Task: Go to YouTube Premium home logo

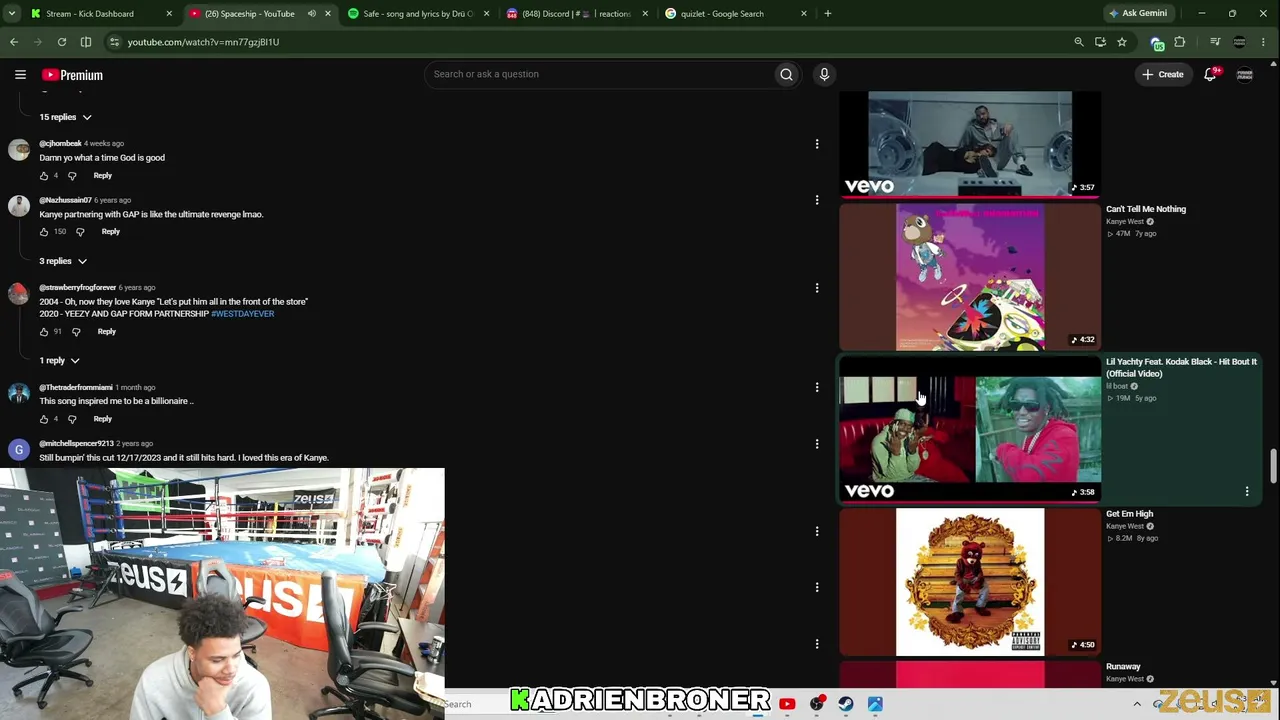Action: coord(72,75)
